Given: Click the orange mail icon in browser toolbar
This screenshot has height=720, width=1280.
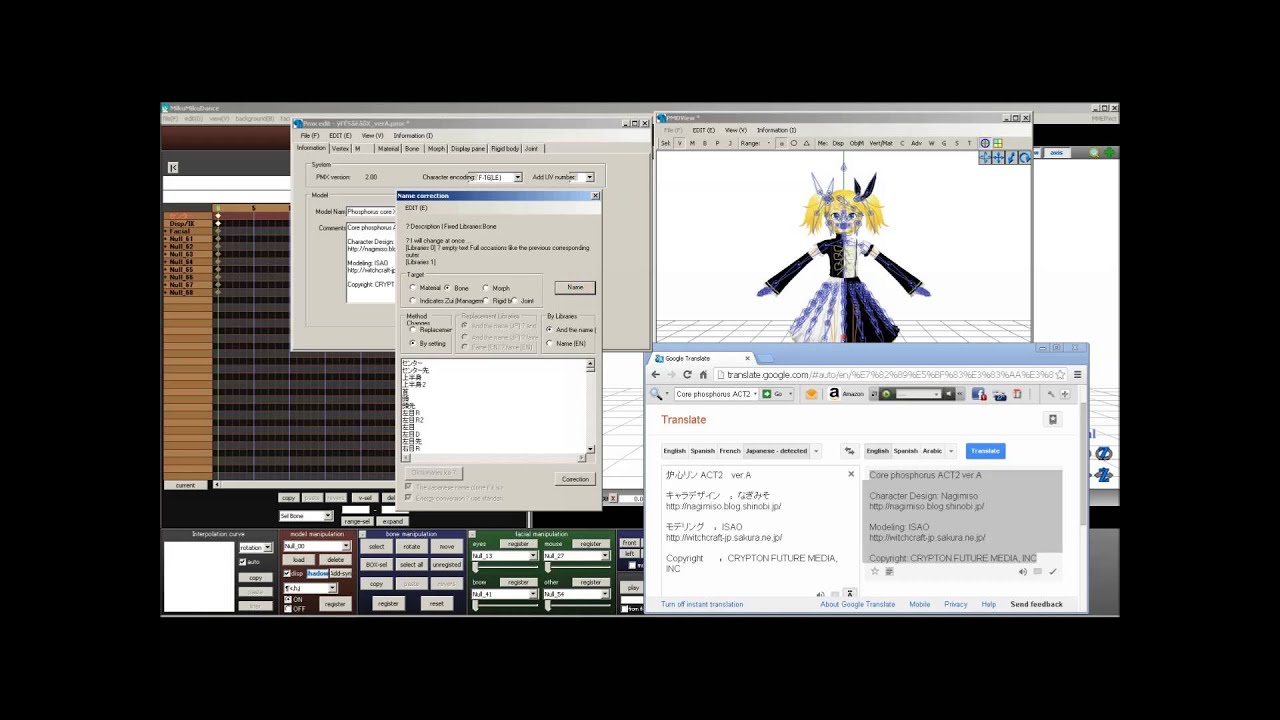Looking at the screenshot, I should tap(811, 394).
